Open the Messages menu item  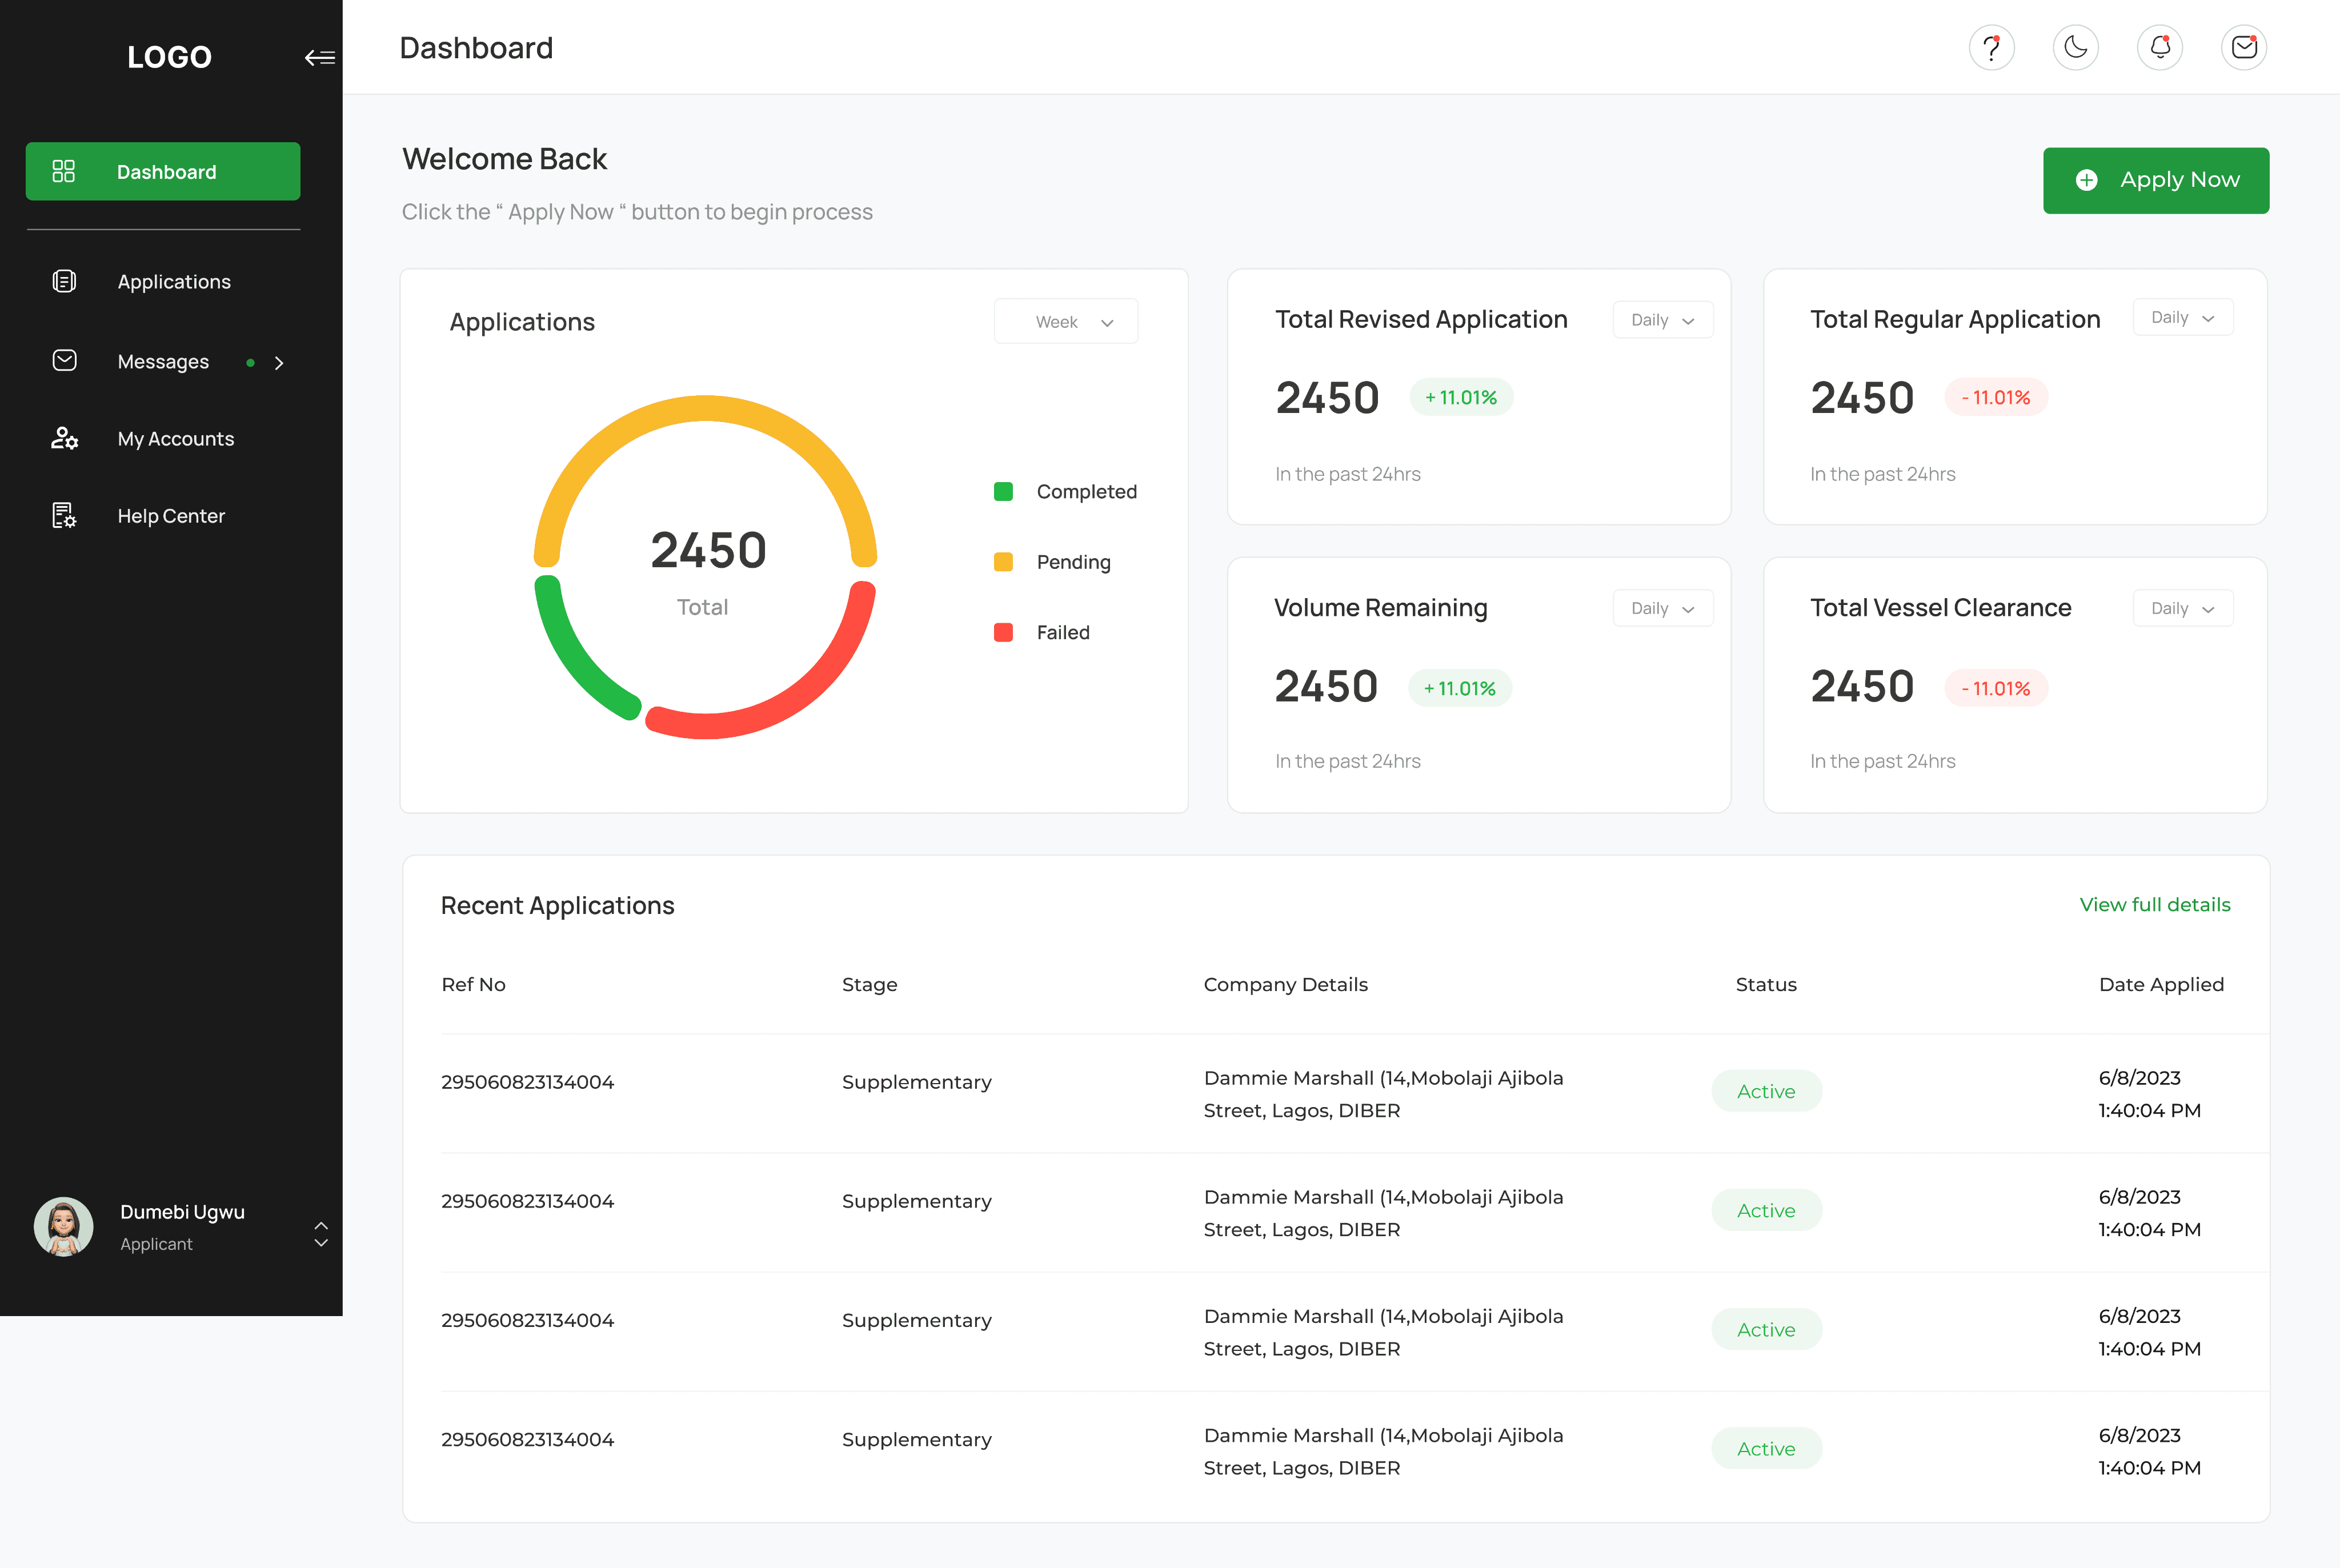[x=163, y=361]
